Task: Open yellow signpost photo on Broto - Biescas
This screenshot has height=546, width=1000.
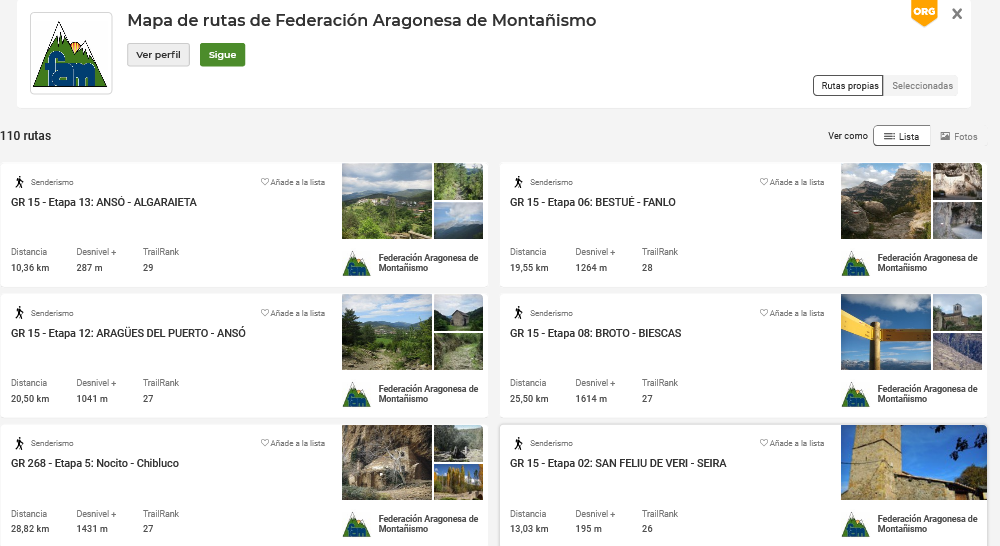Action: (885, 332)
